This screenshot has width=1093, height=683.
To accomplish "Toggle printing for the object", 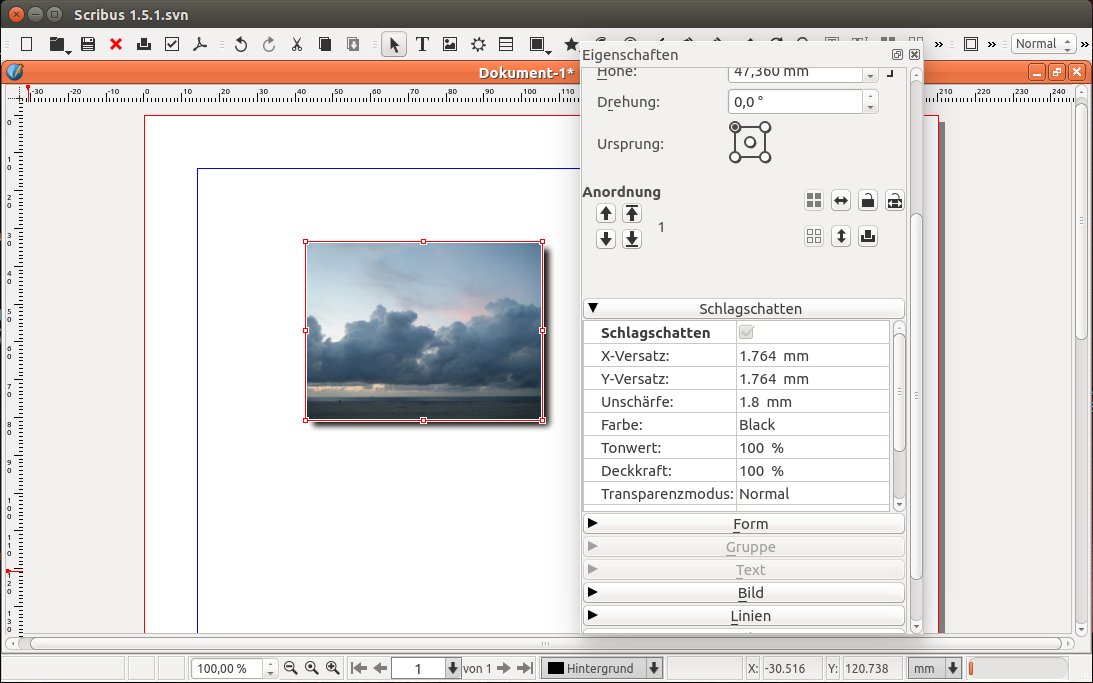I will [868, 237].
